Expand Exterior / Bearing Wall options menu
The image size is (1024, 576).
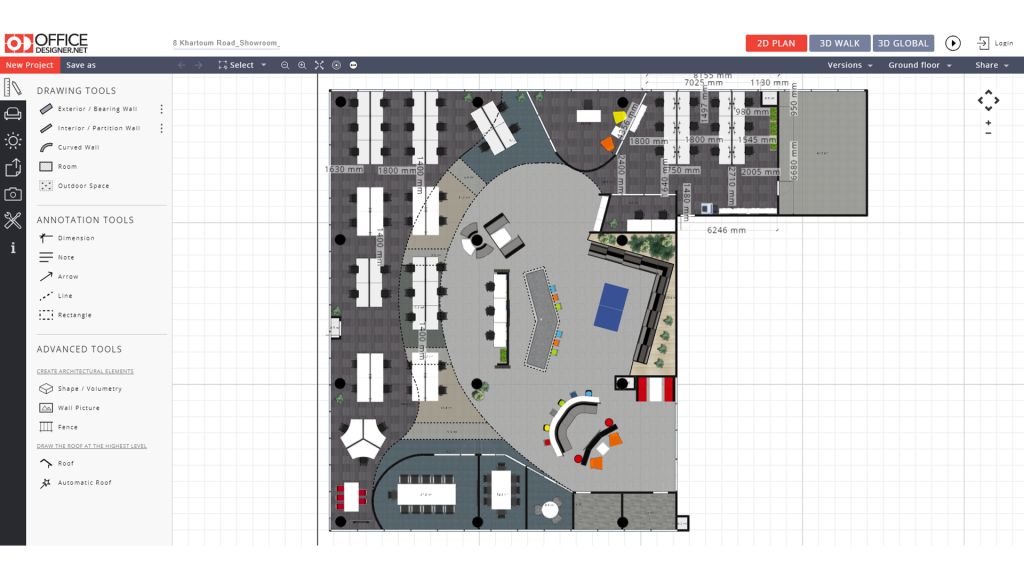[x=161, y=109]
